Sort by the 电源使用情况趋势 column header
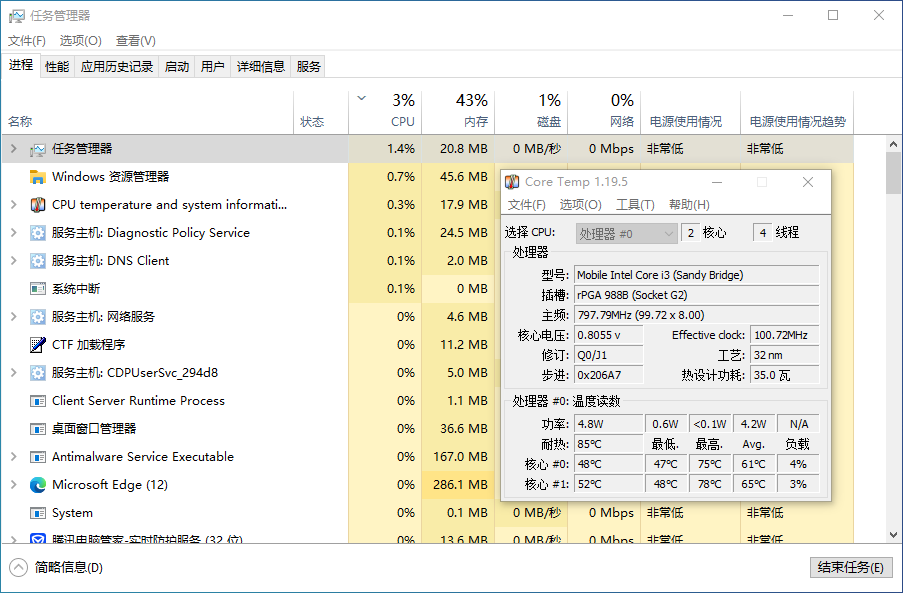This screenshot has width=903, height=593. [x=797, y=113]
